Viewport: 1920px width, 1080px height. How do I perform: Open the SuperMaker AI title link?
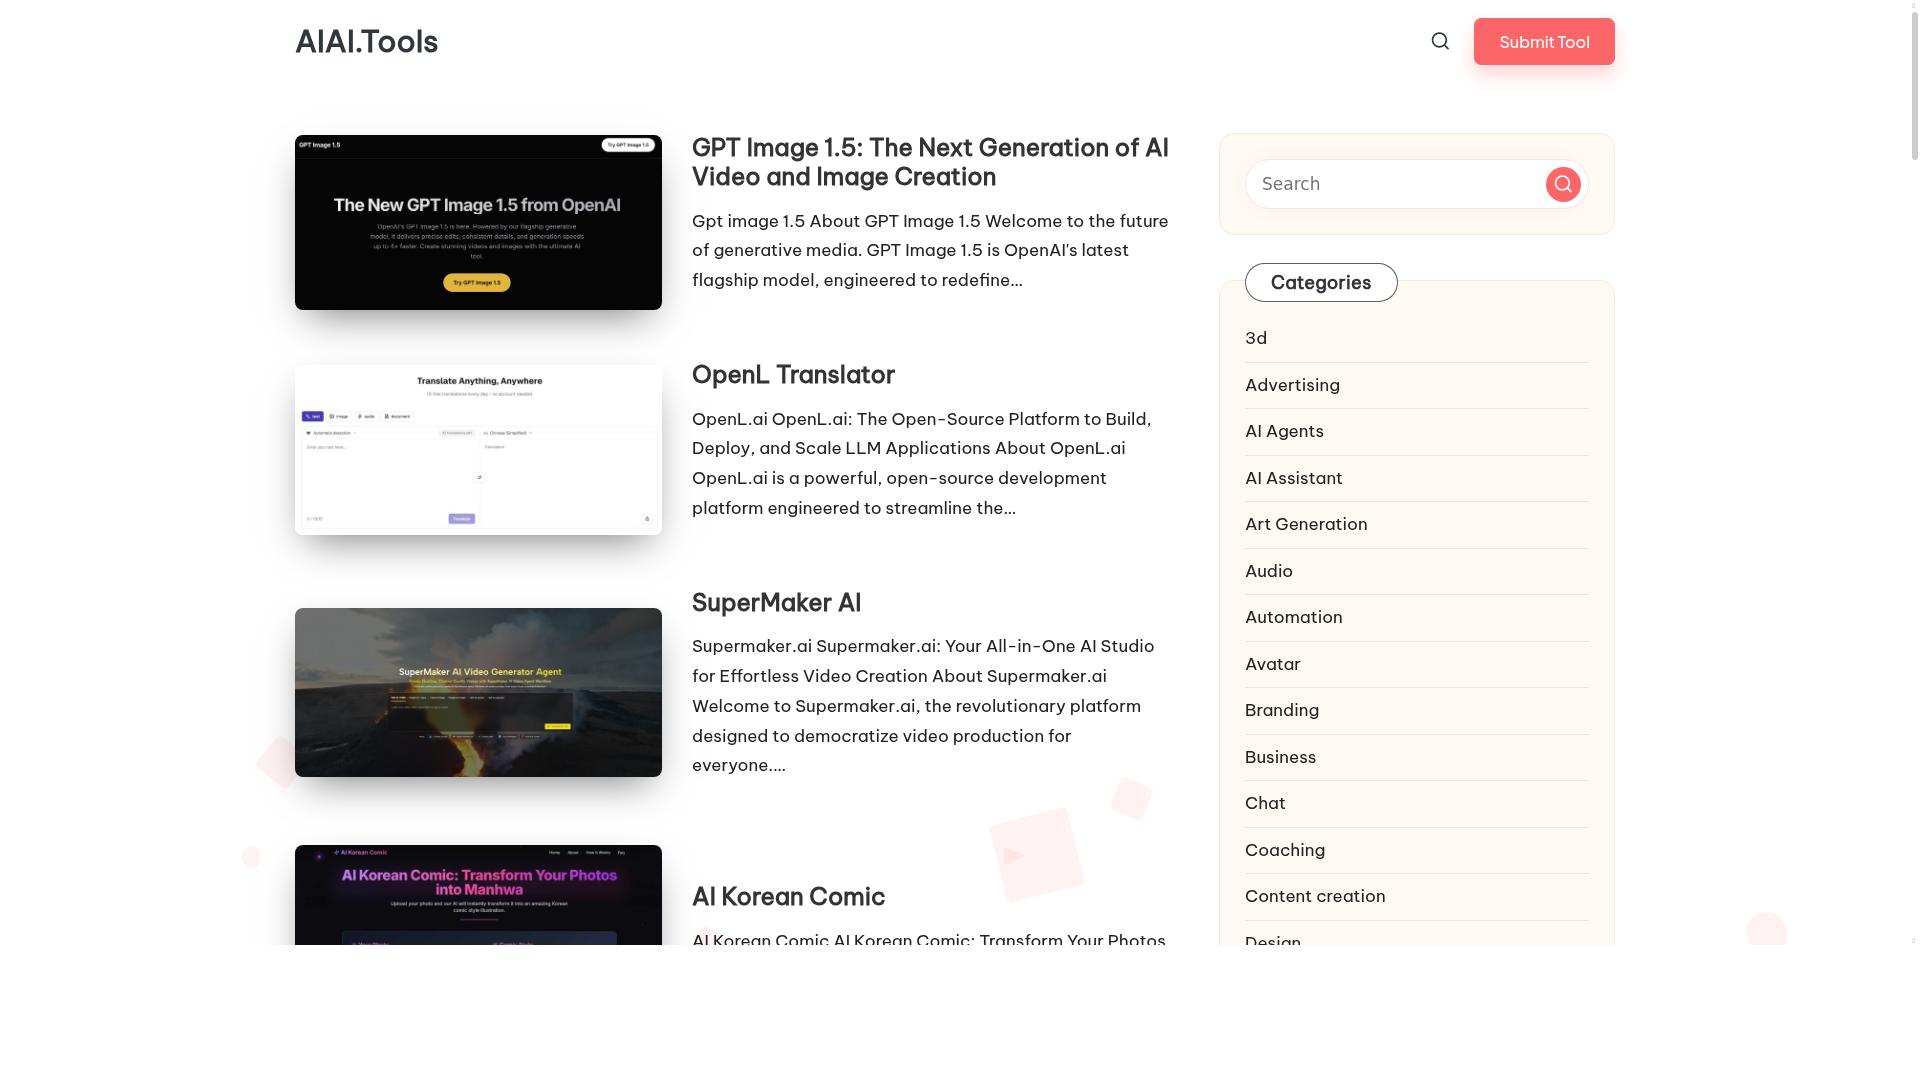[x=776, y=602]
